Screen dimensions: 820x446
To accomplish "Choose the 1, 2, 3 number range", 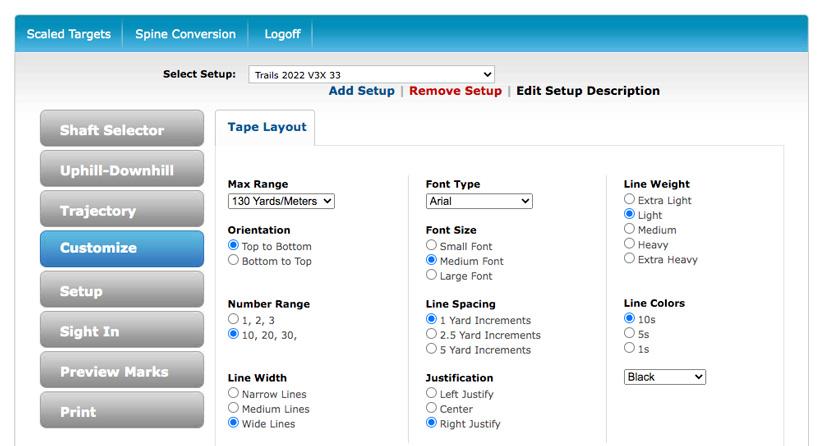I will coord(234,320).
